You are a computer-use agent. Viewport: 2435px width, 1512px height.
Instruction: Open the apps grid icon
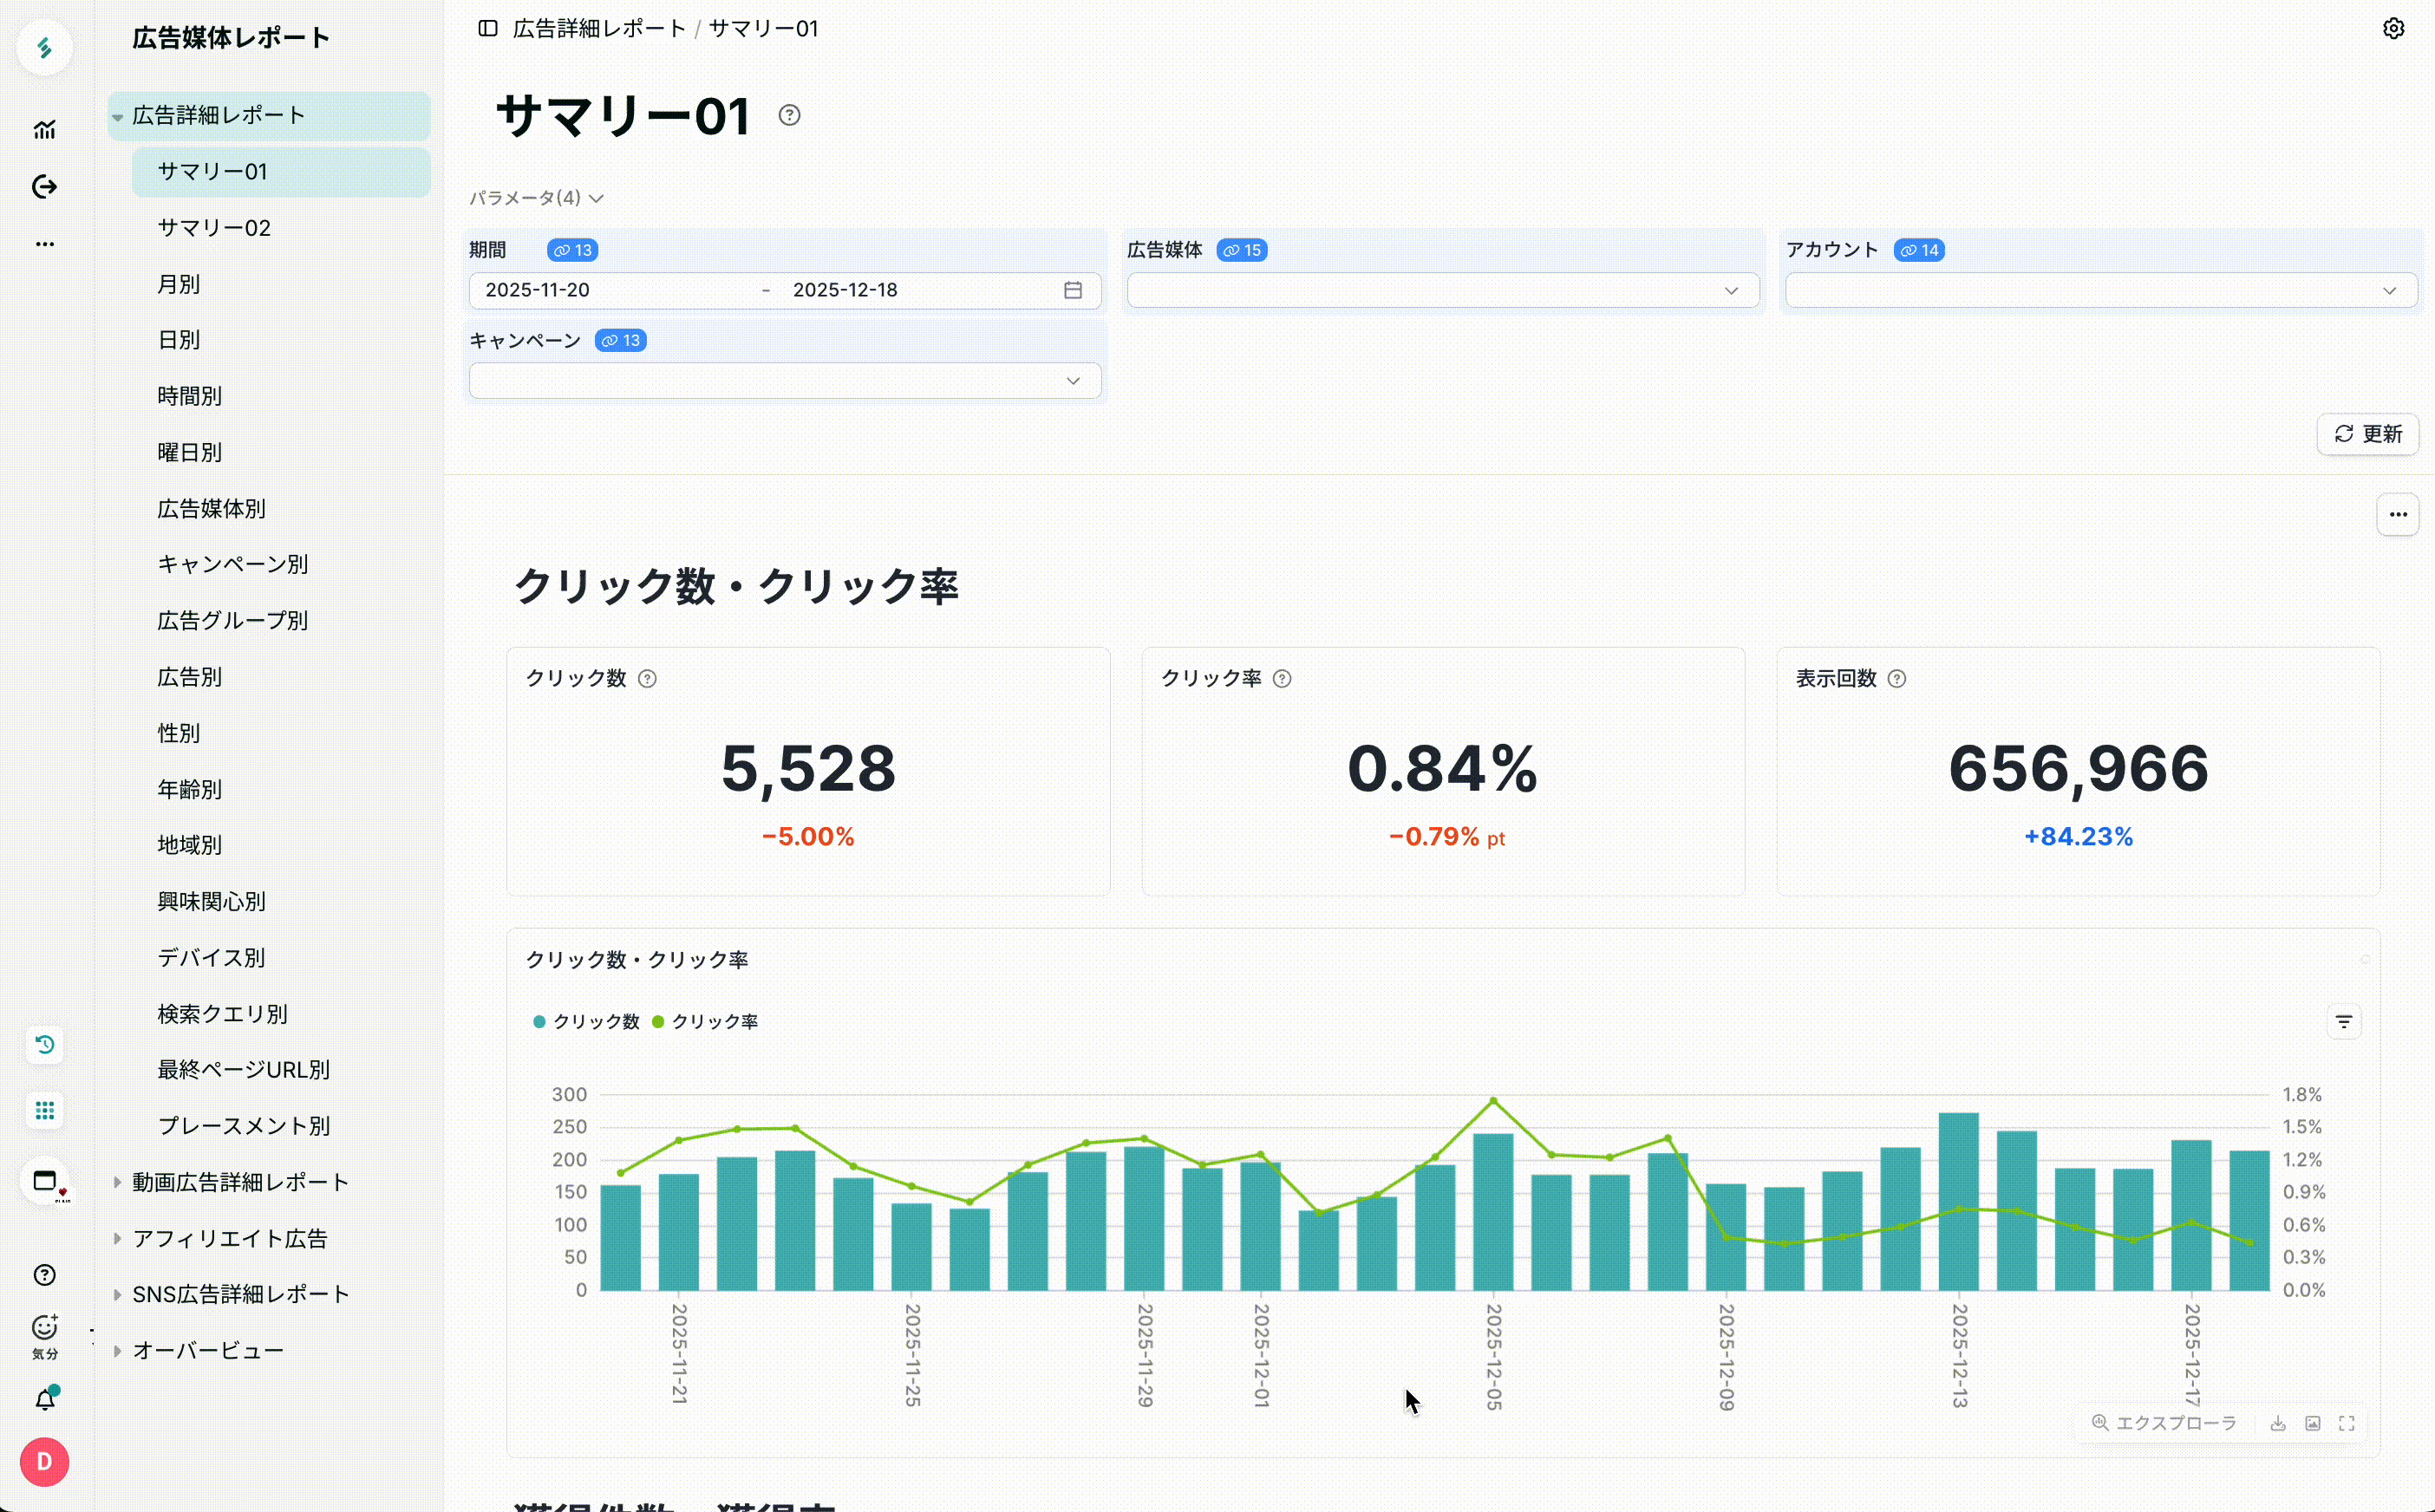(x=45, y=1111)
